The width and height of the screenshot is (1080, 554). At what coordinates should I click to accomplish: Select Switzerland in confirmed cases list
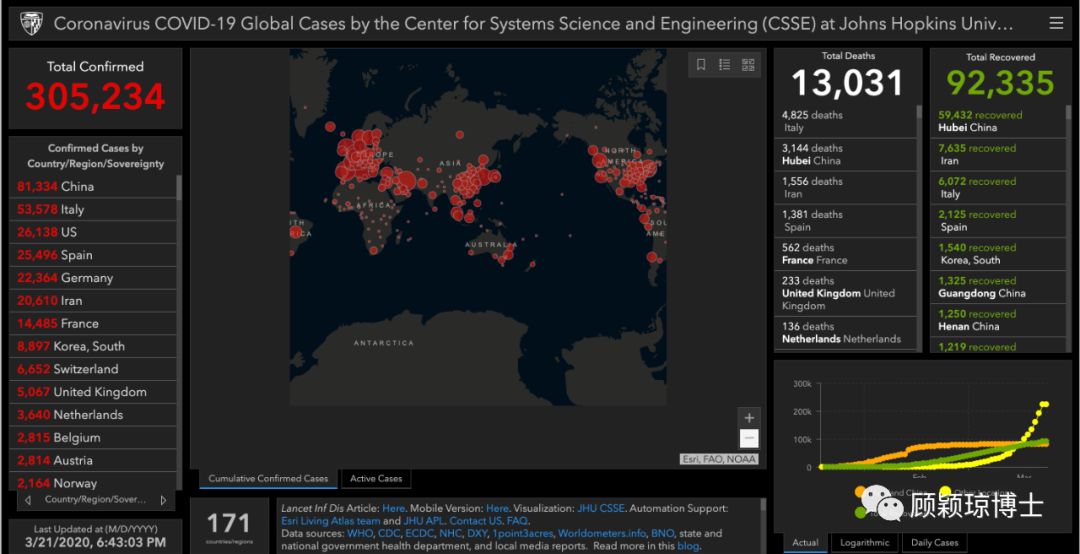pyautogui.click(x=93, y=369)
